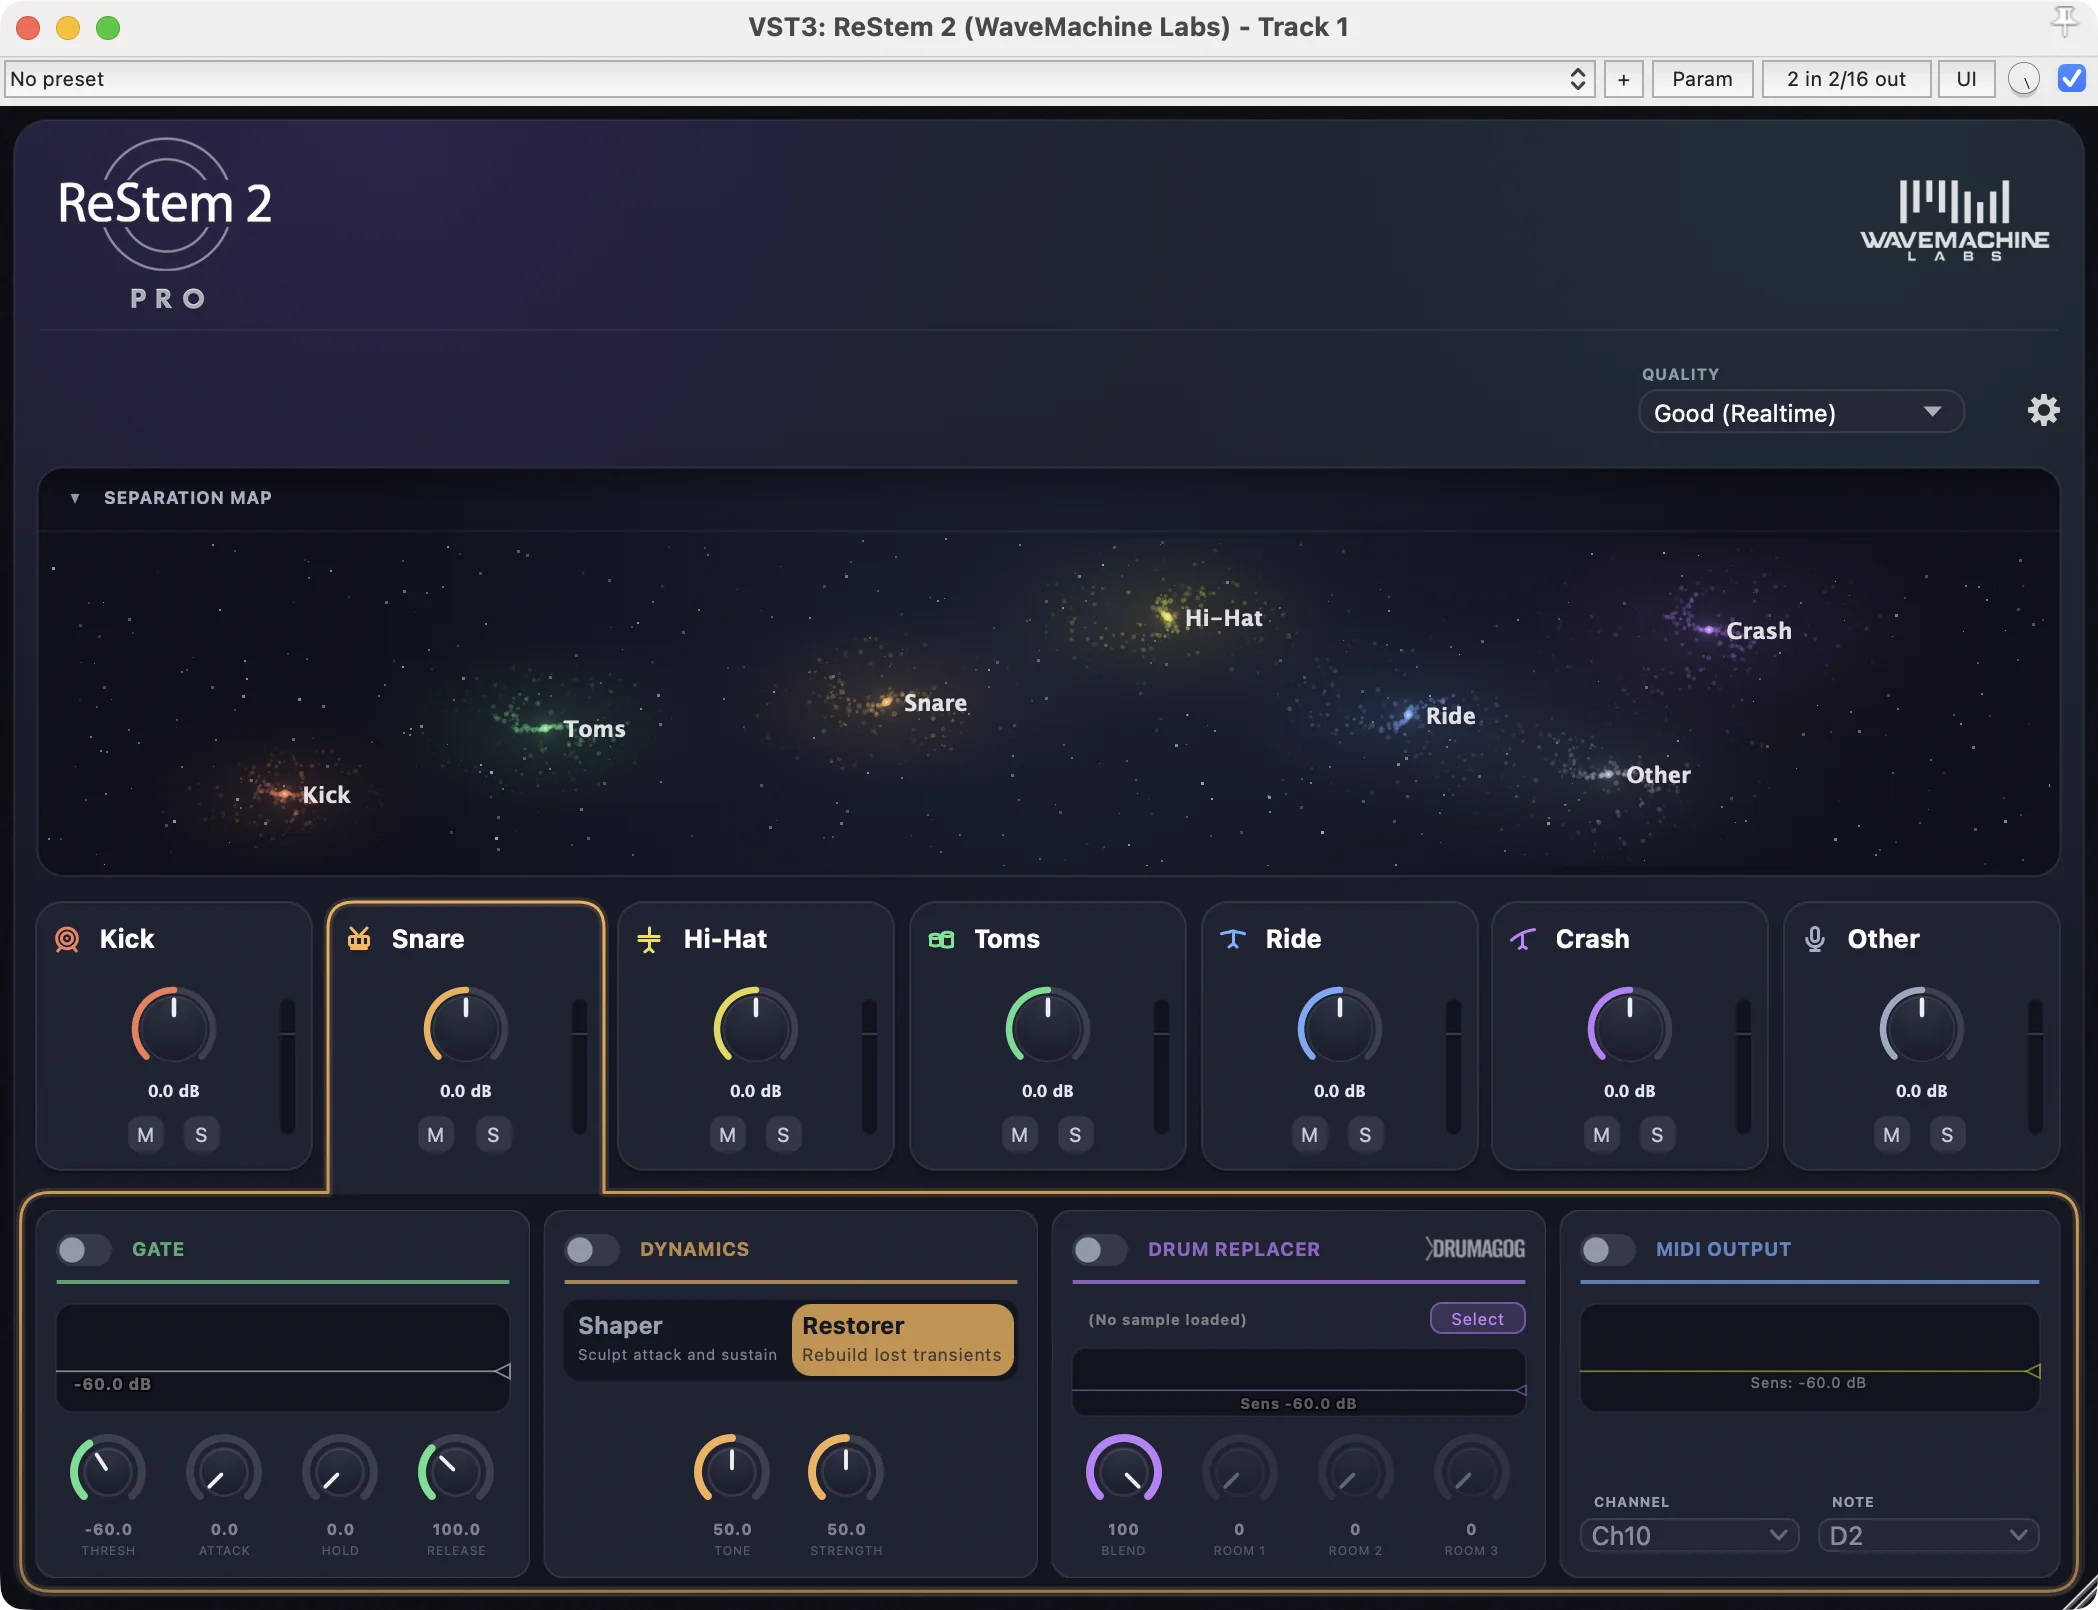Screen dimensions: 2098x1610
Task: Click the plugin wet/dry knob icon
Action: click(x=2024, y=79)
